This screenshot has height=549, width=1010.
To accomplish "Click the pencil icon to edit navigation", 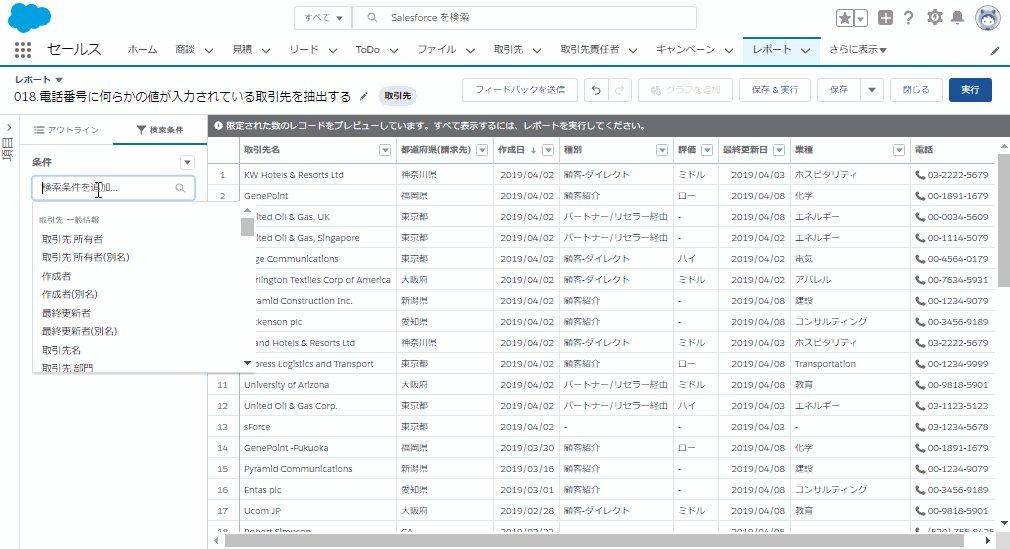I will coord(995,50).
